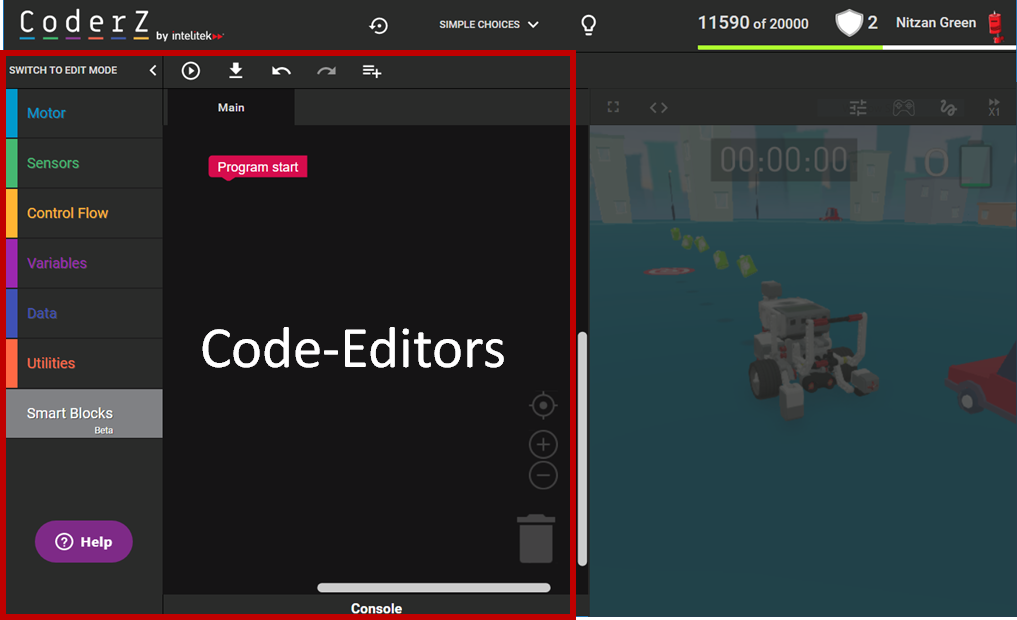Viewport: 1017px width, 620px height.
Task: Download the code with the download icon
Action: (x=236, y=71)
